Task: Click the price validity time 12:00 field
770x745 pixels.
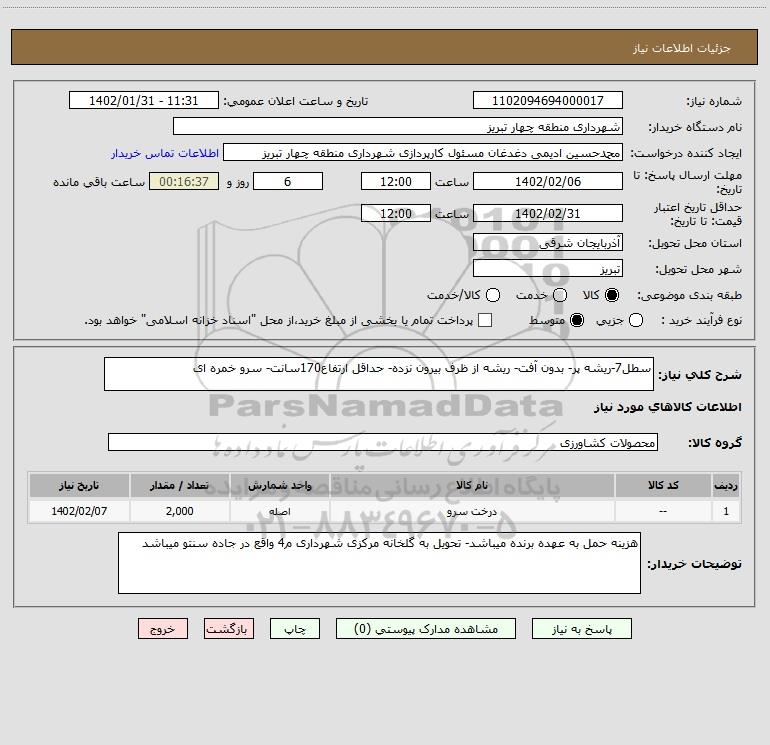Action: tap(396, 213)
